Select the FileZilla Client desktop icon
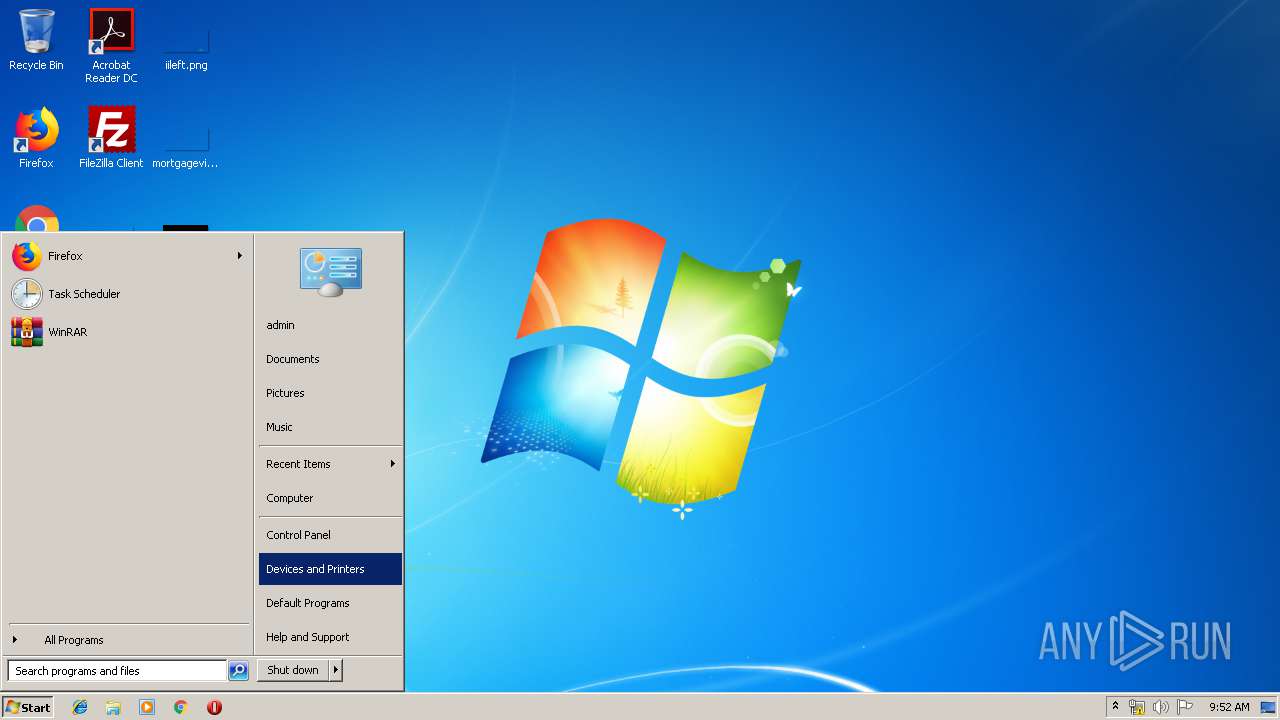 (111, 138)
